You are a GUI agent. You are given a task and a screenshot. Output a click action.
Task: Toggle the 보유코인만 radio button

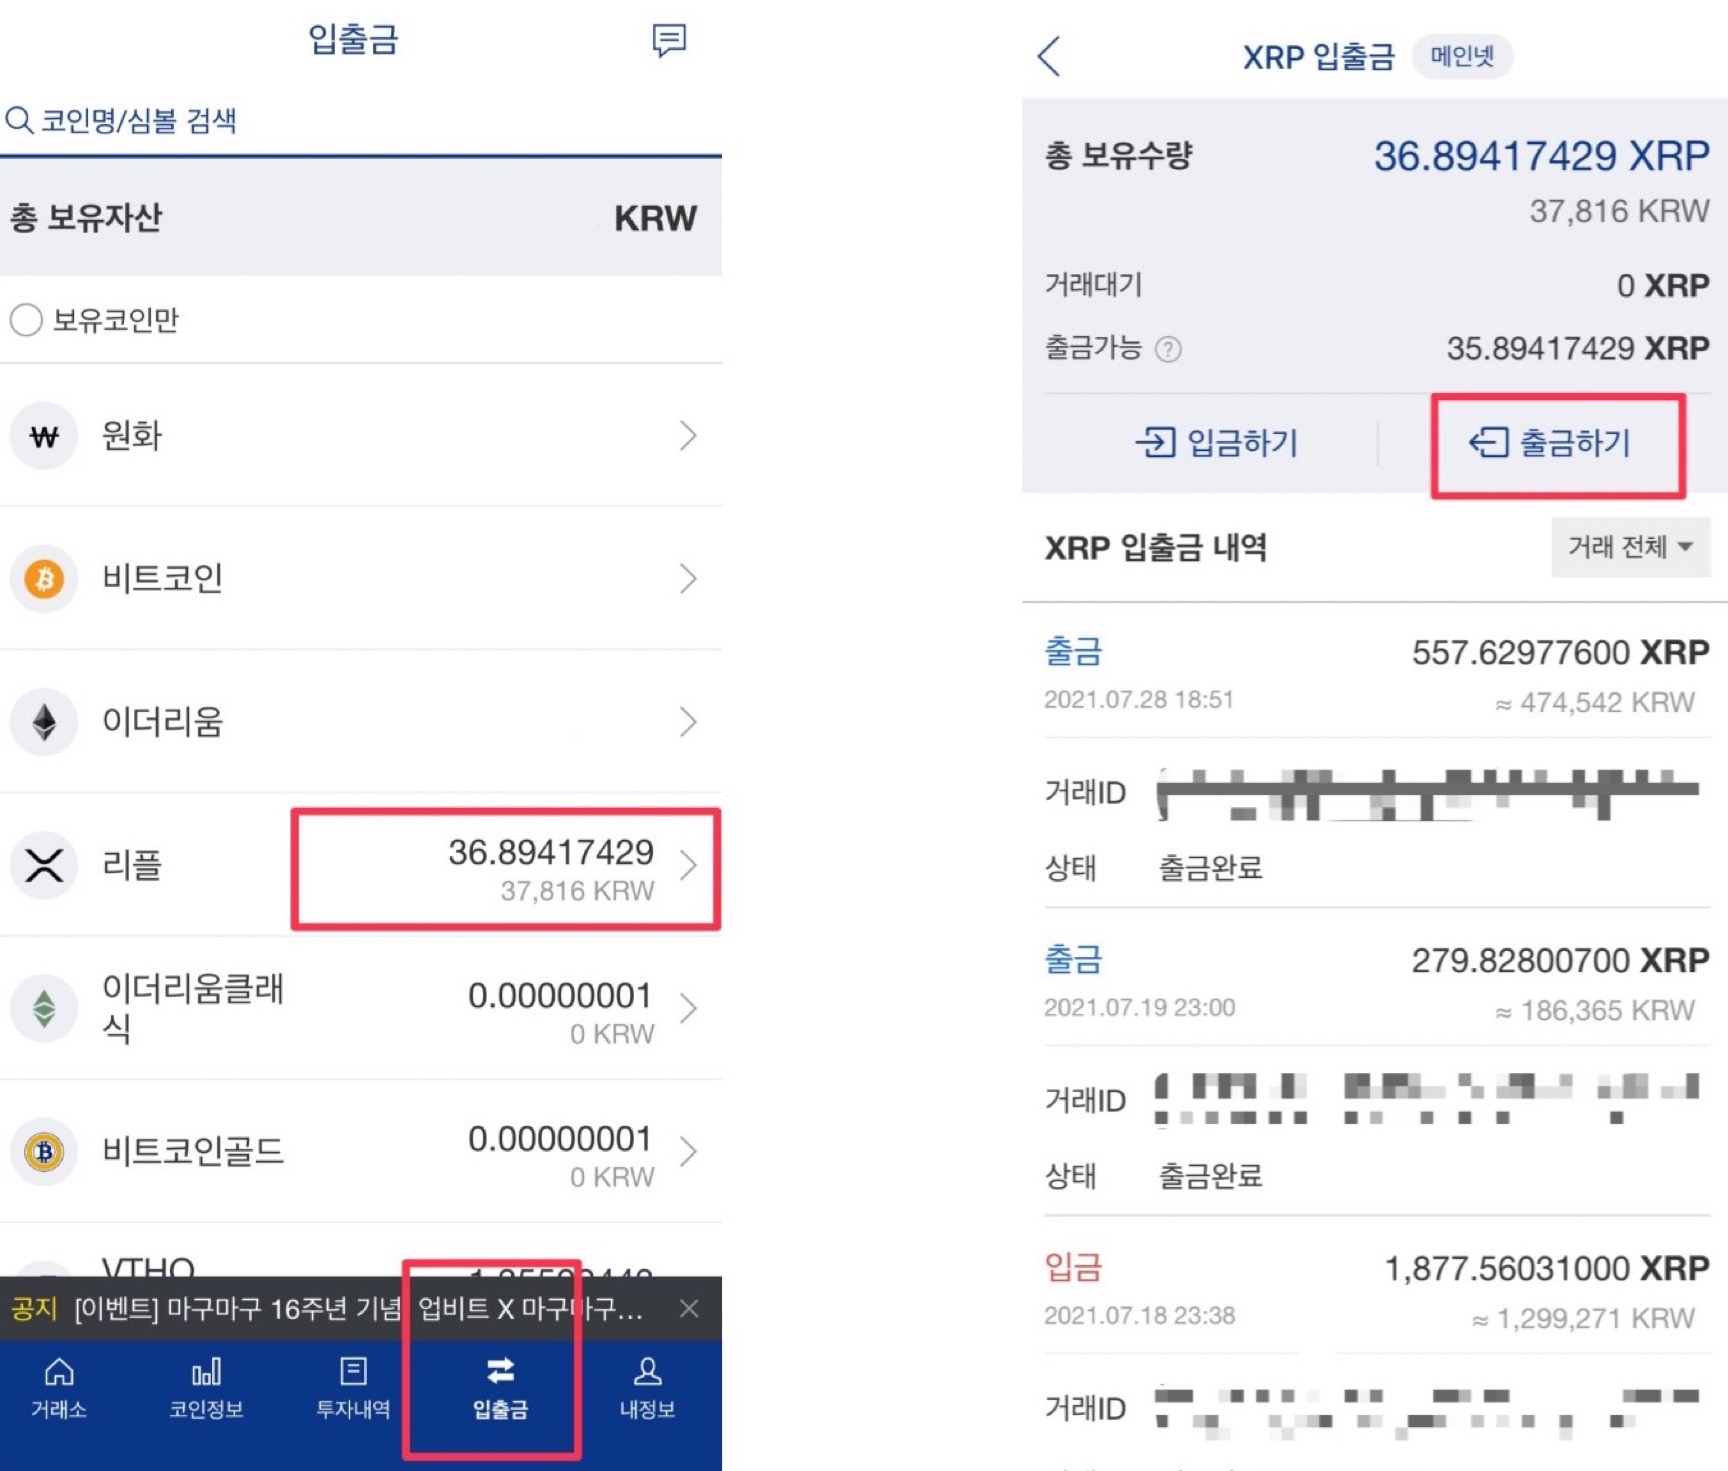pos(26,320)
